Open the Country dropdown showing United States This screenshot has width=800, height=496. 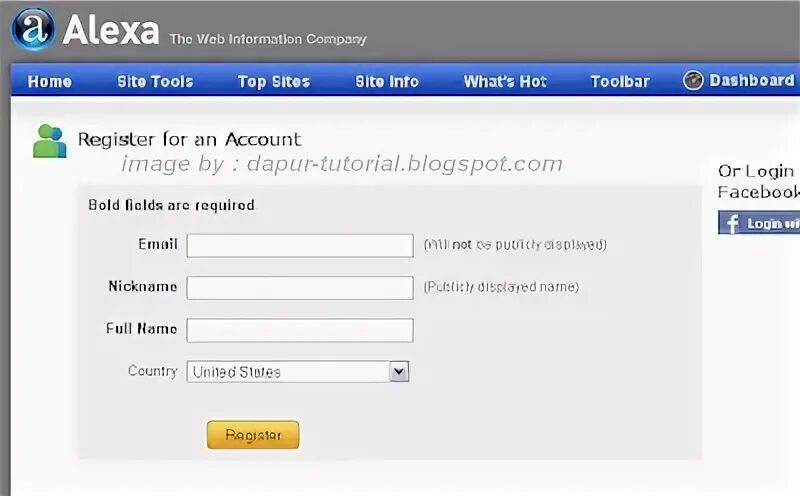pyautogui.click(x=298, y=371)
